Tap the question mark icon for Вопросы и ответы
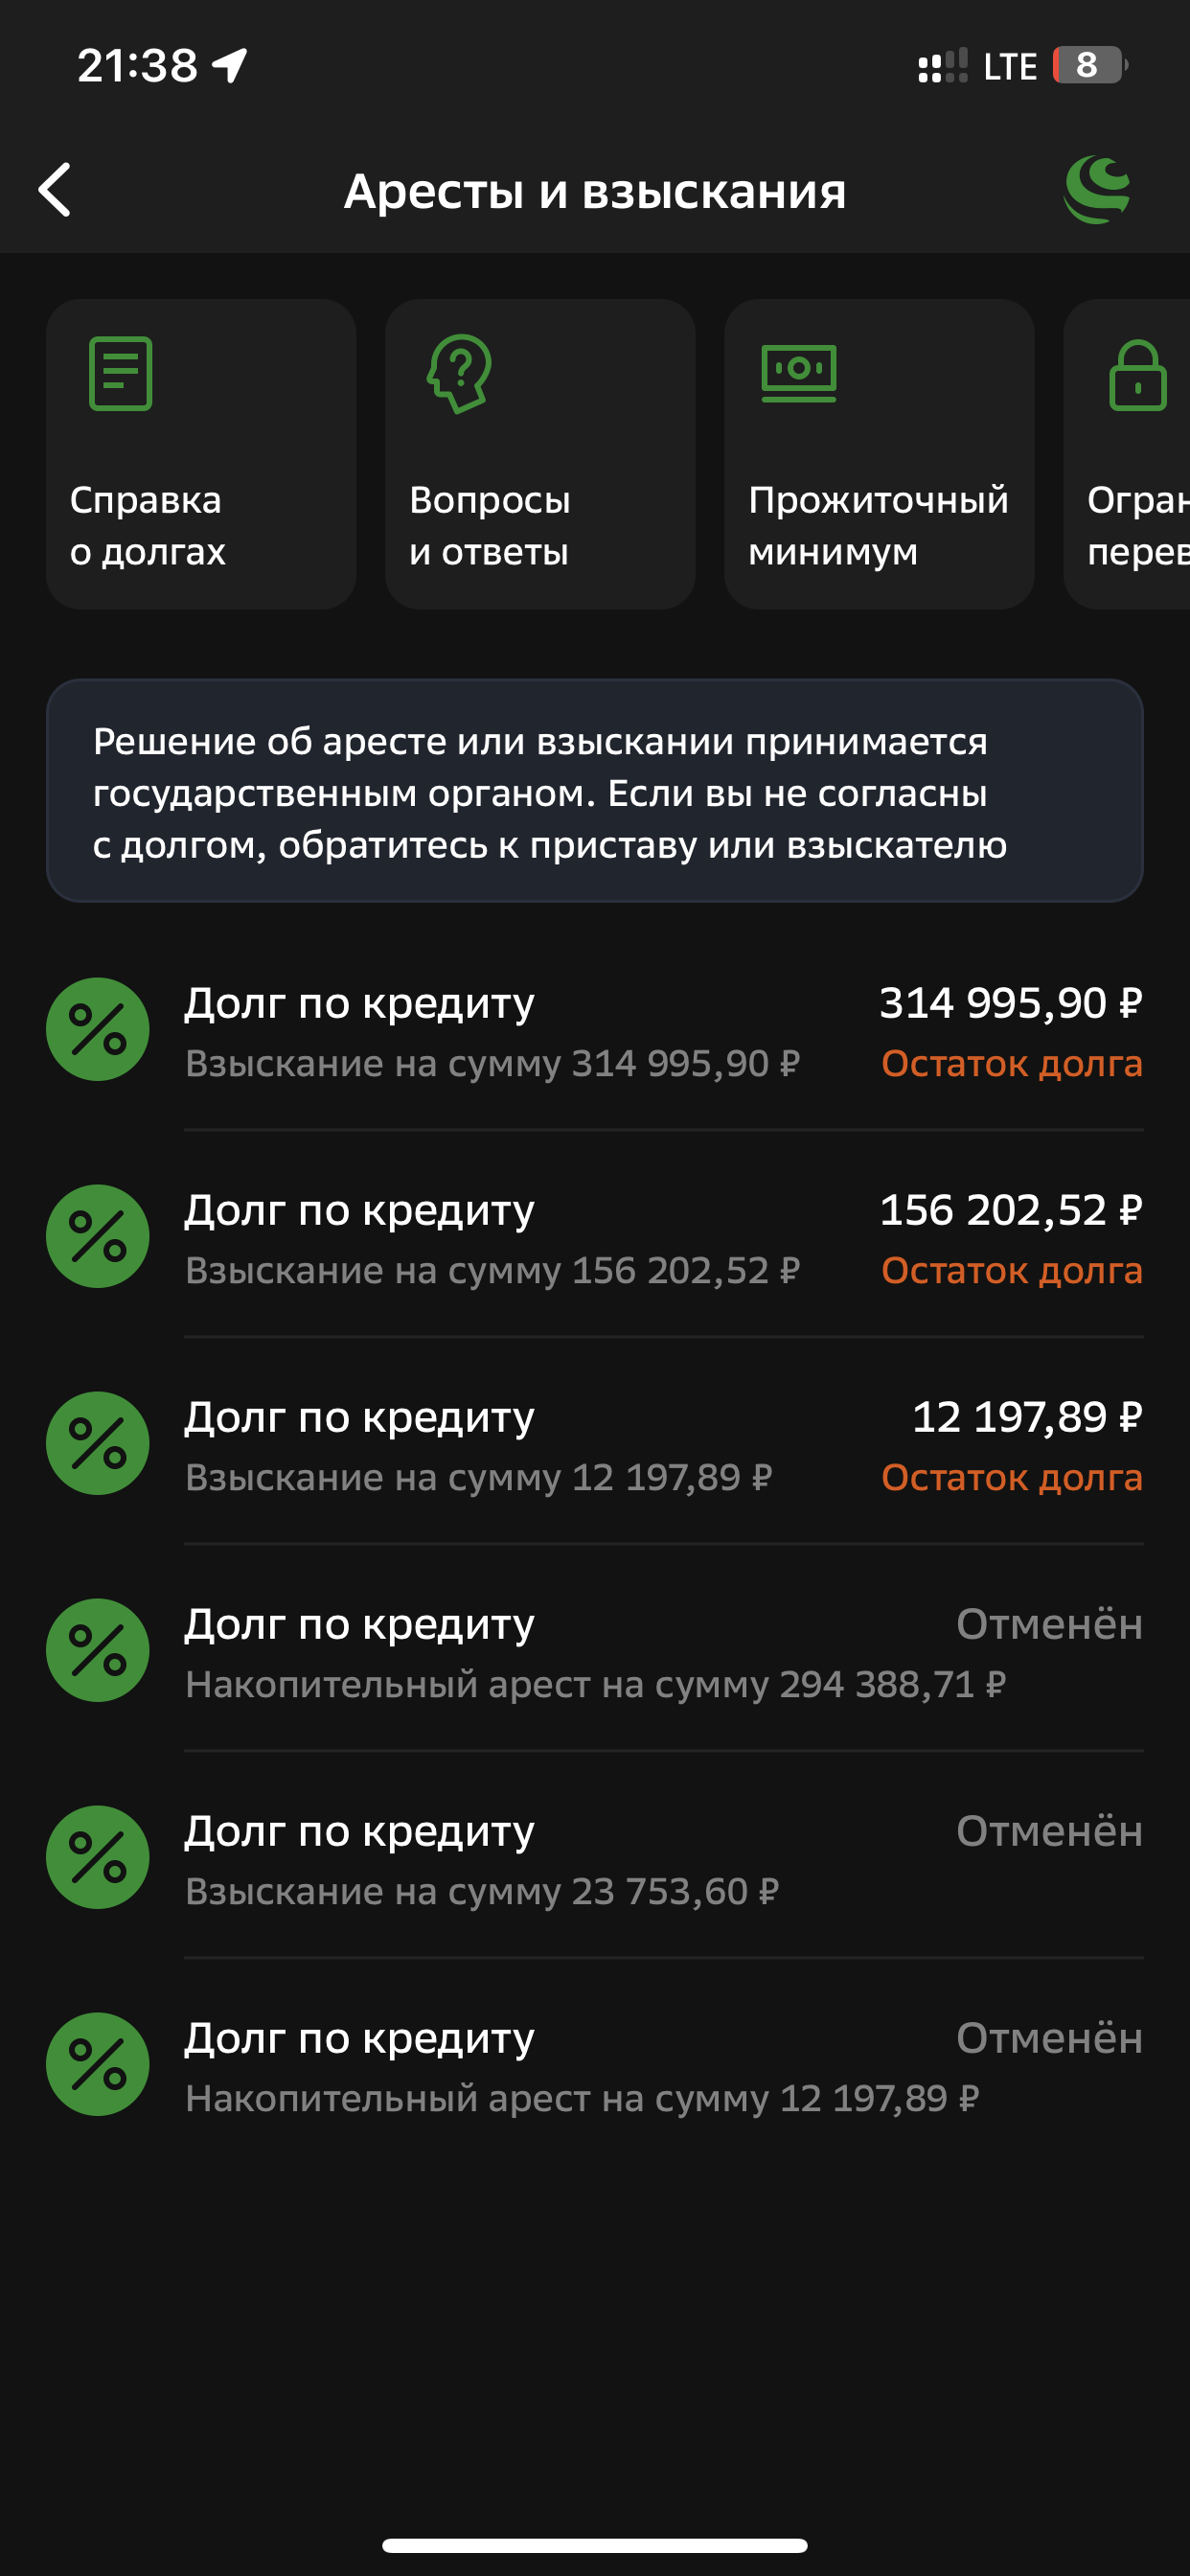 pos(460,377)
